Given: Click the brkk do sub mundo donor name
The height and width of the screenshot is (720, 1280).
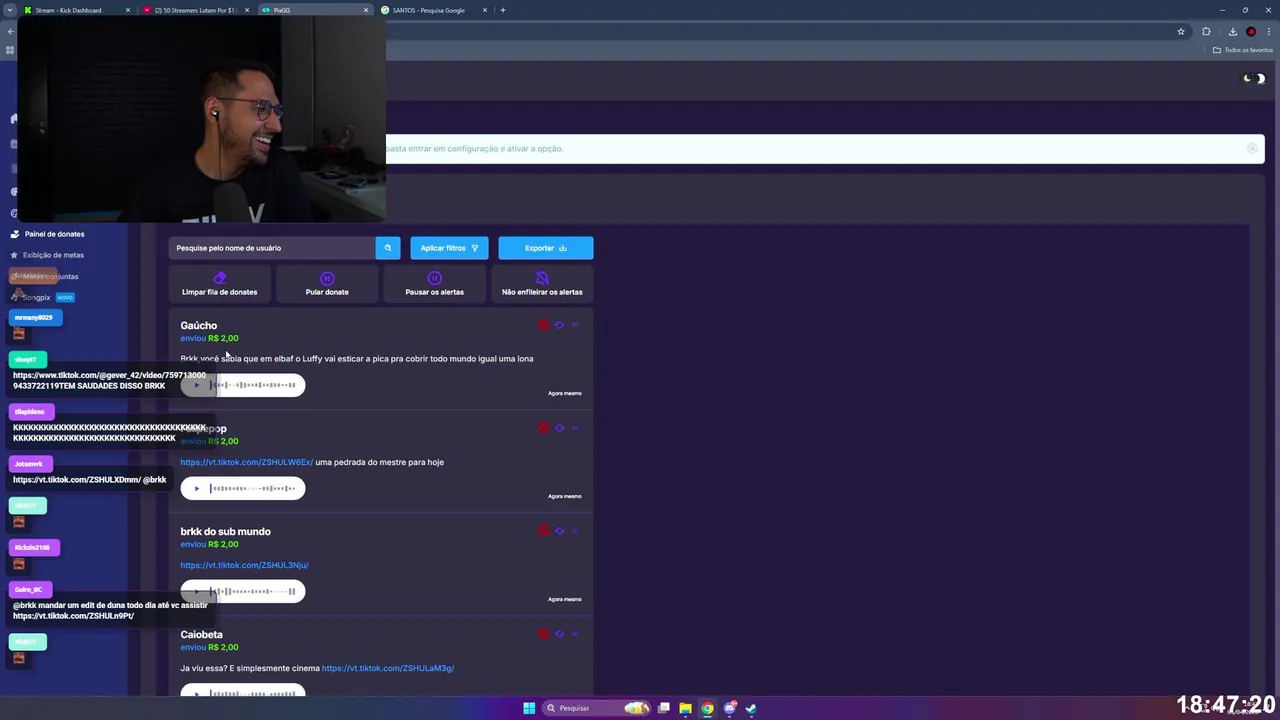Looking at the screenshot, I should coord(225,531).
